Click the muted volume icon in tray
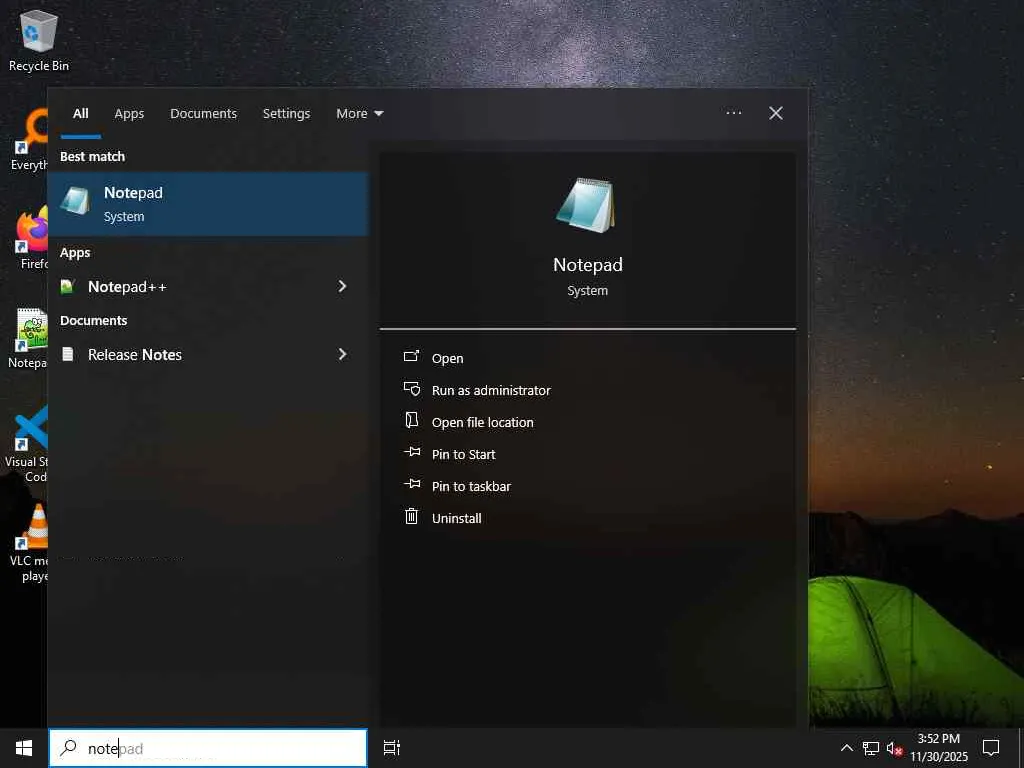The image size is (1024, 768). [894, 748]
